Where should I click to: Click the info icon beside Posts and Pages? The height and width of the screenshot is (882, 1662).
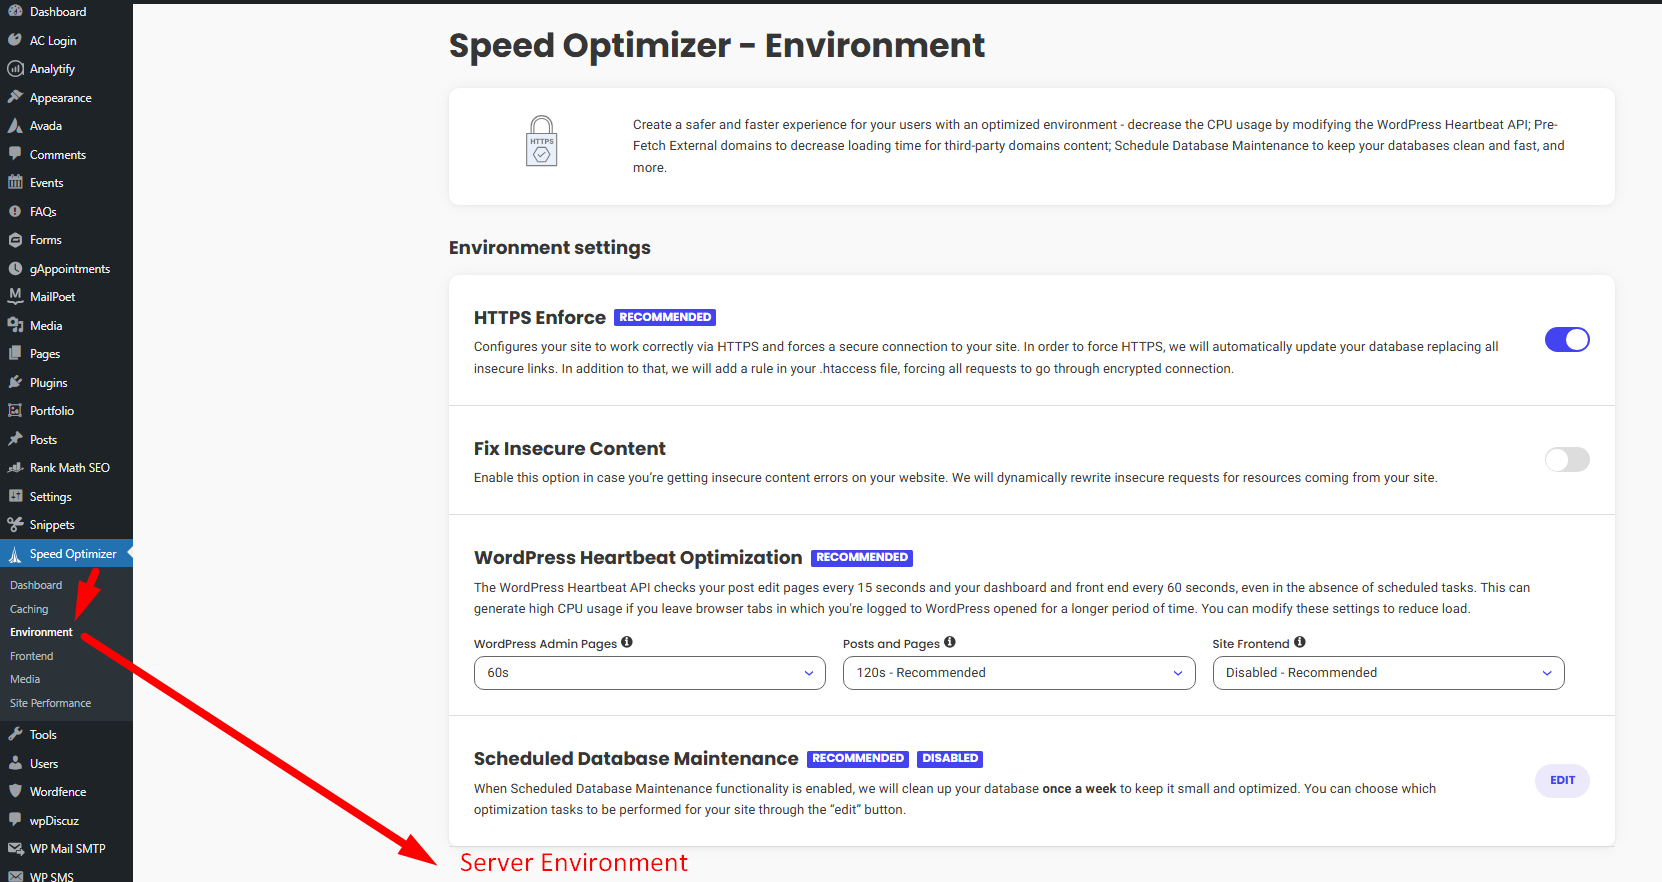click(x=950, y=642)
